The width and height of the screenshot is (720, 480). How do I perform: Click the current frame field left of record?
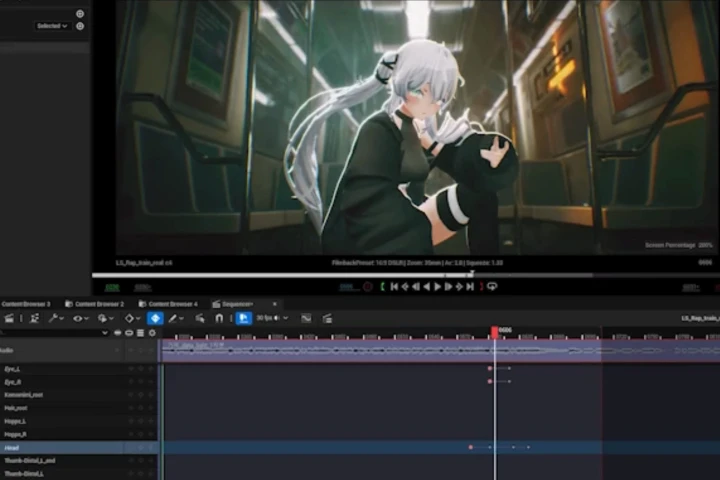[x=347, y=287]
